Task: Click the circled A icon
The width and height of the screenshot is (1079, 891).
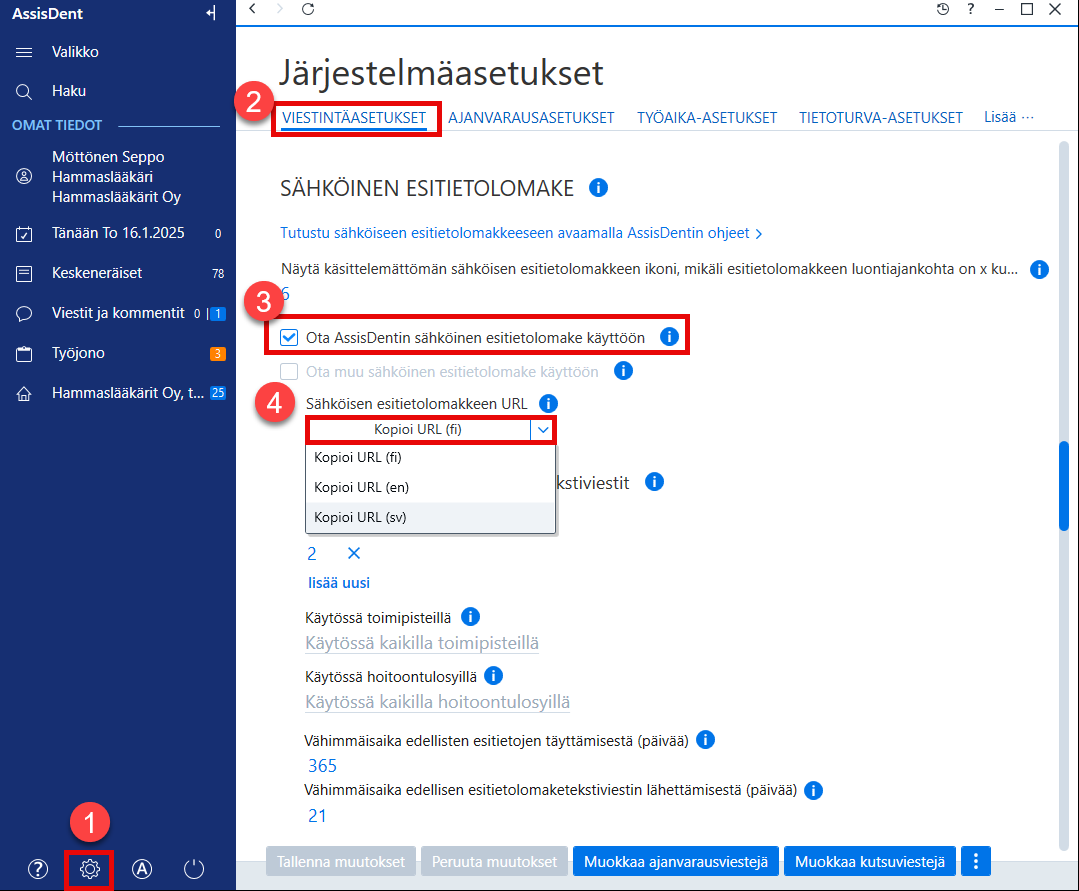Action: (x=142, y=869)
